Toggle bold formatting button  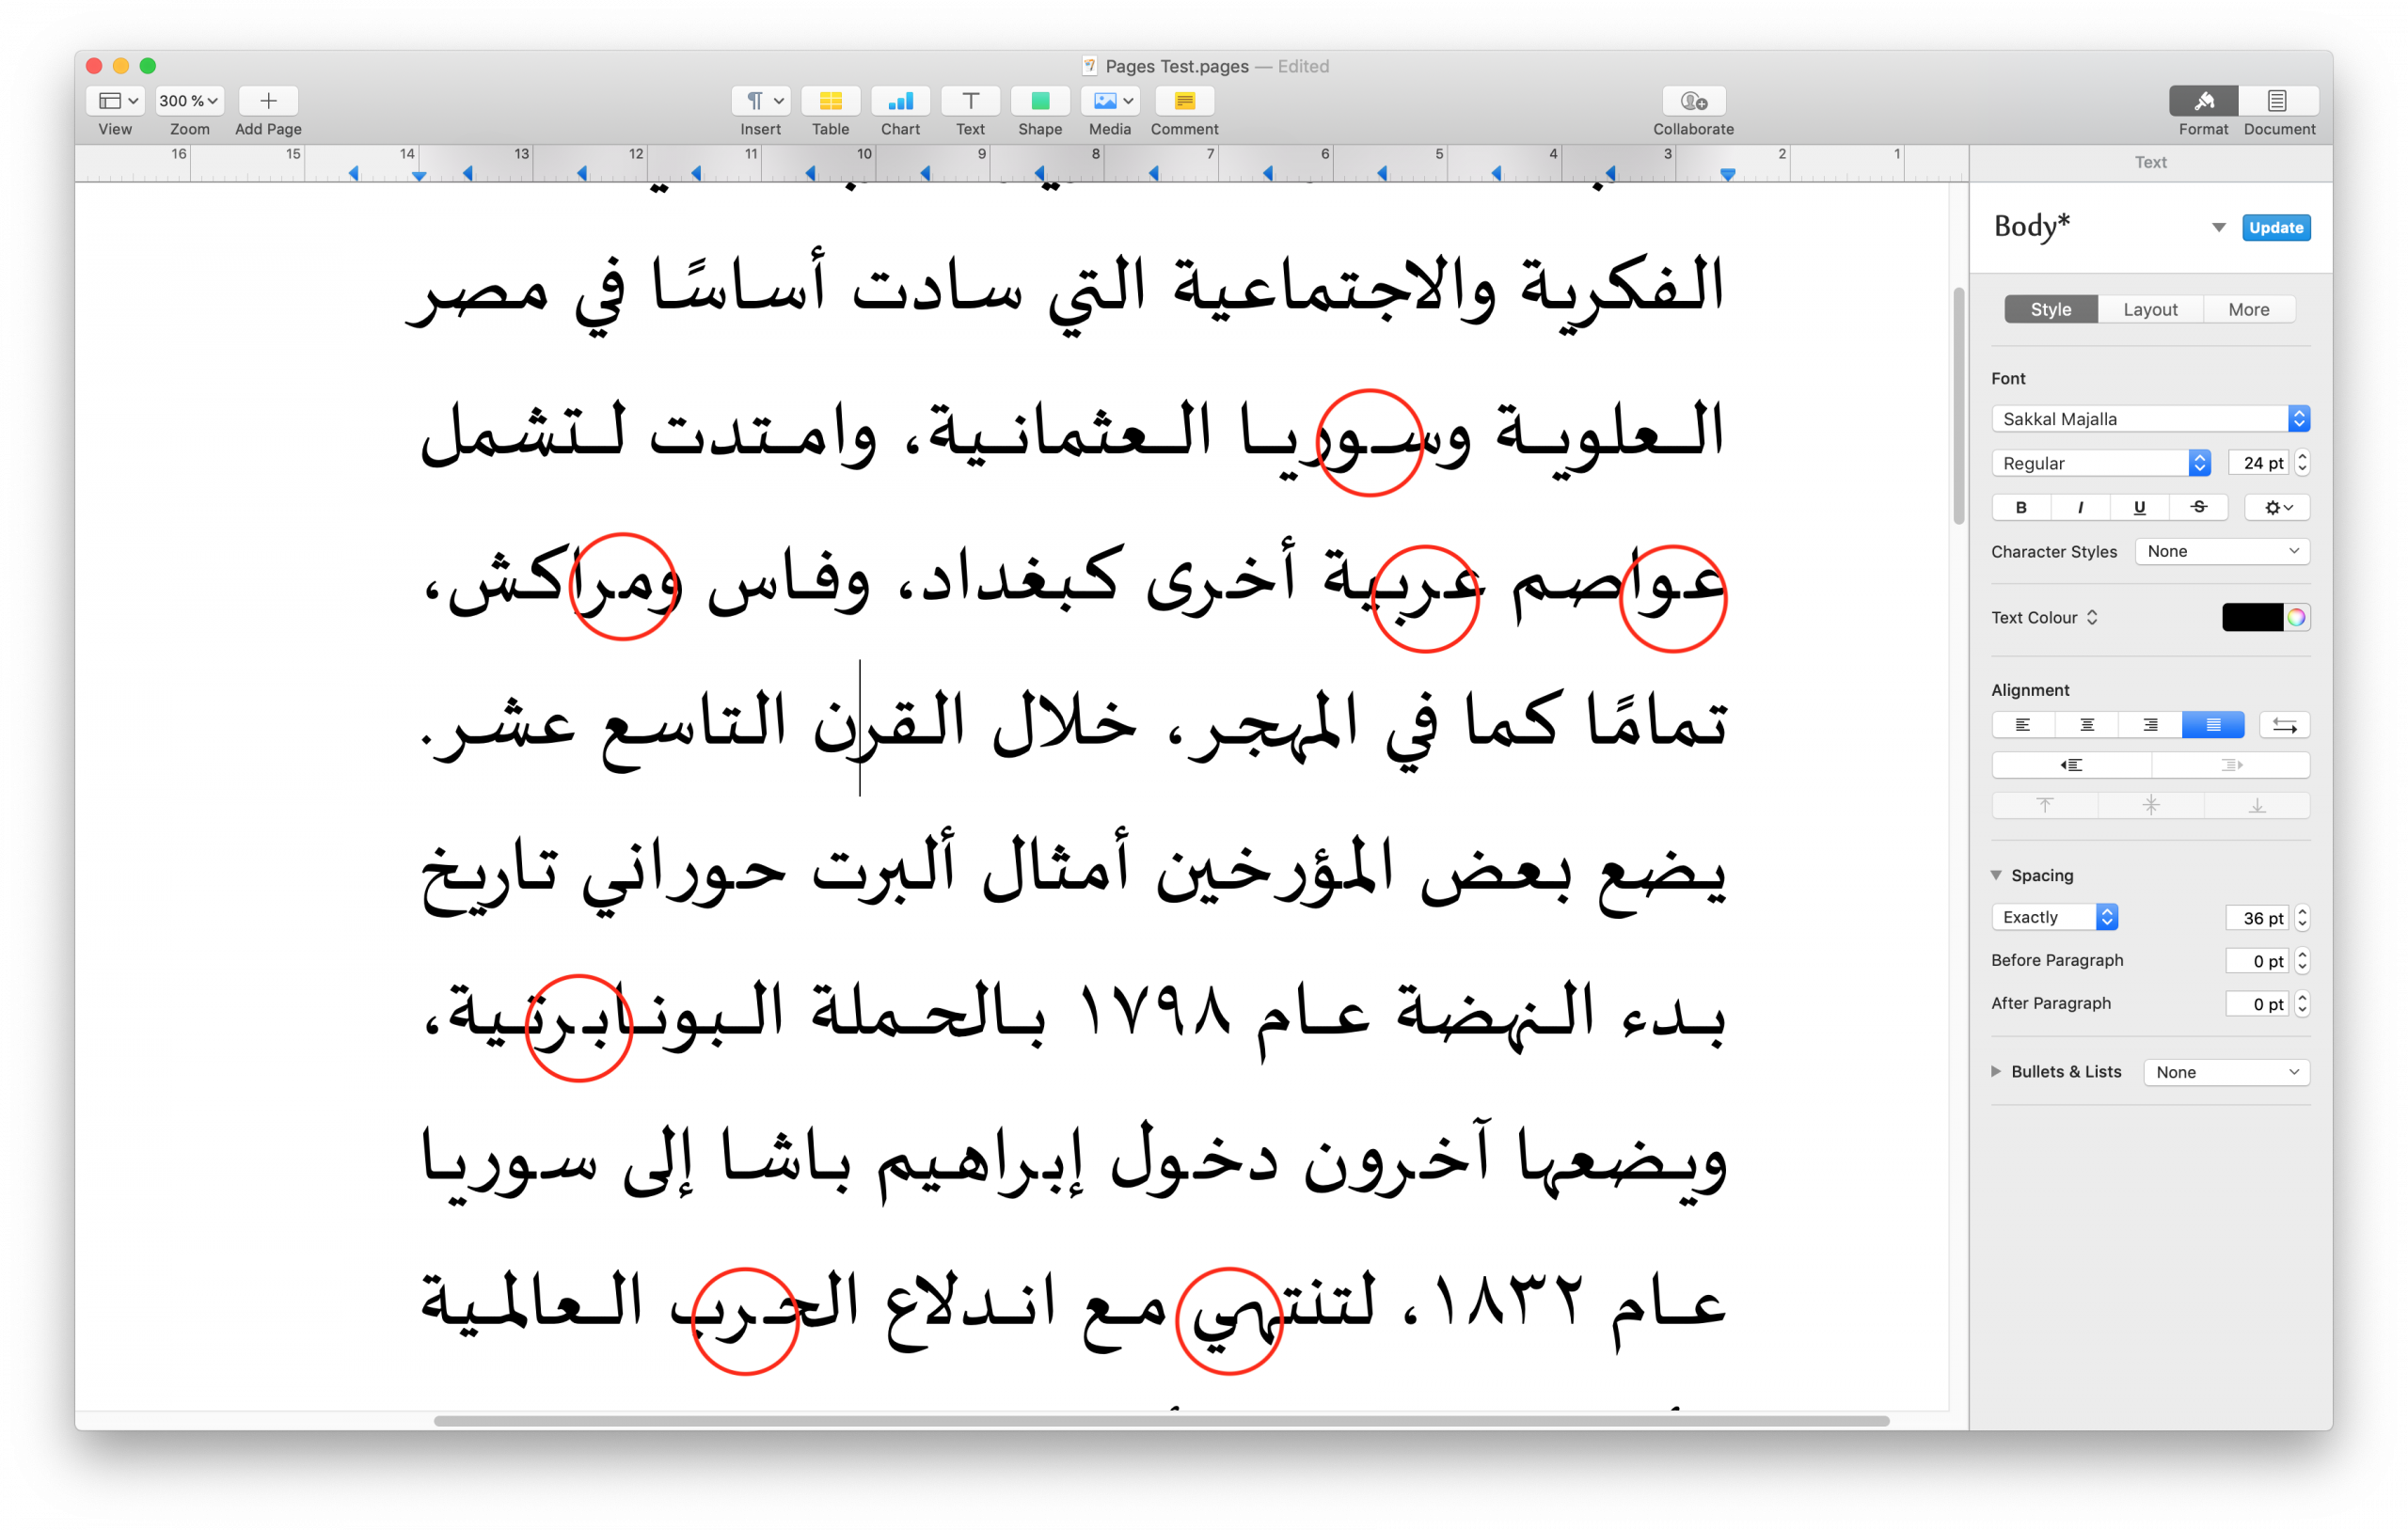(x=2021, y=507)
